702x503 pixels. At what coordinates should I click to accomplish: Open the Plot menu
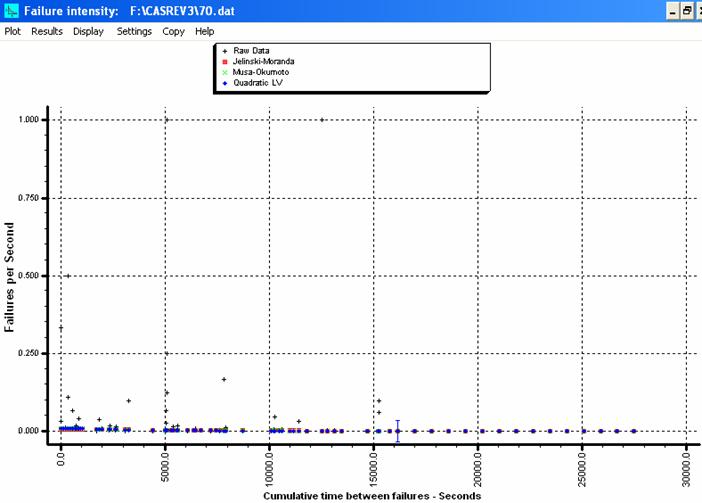12,31
